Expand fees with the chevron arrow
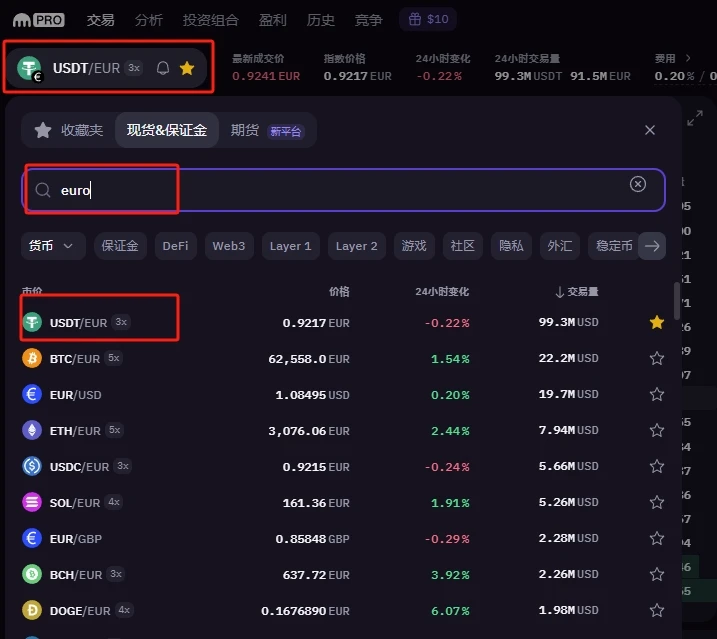The width and height of the screenshot is (717, 639). tap(688, 58)
